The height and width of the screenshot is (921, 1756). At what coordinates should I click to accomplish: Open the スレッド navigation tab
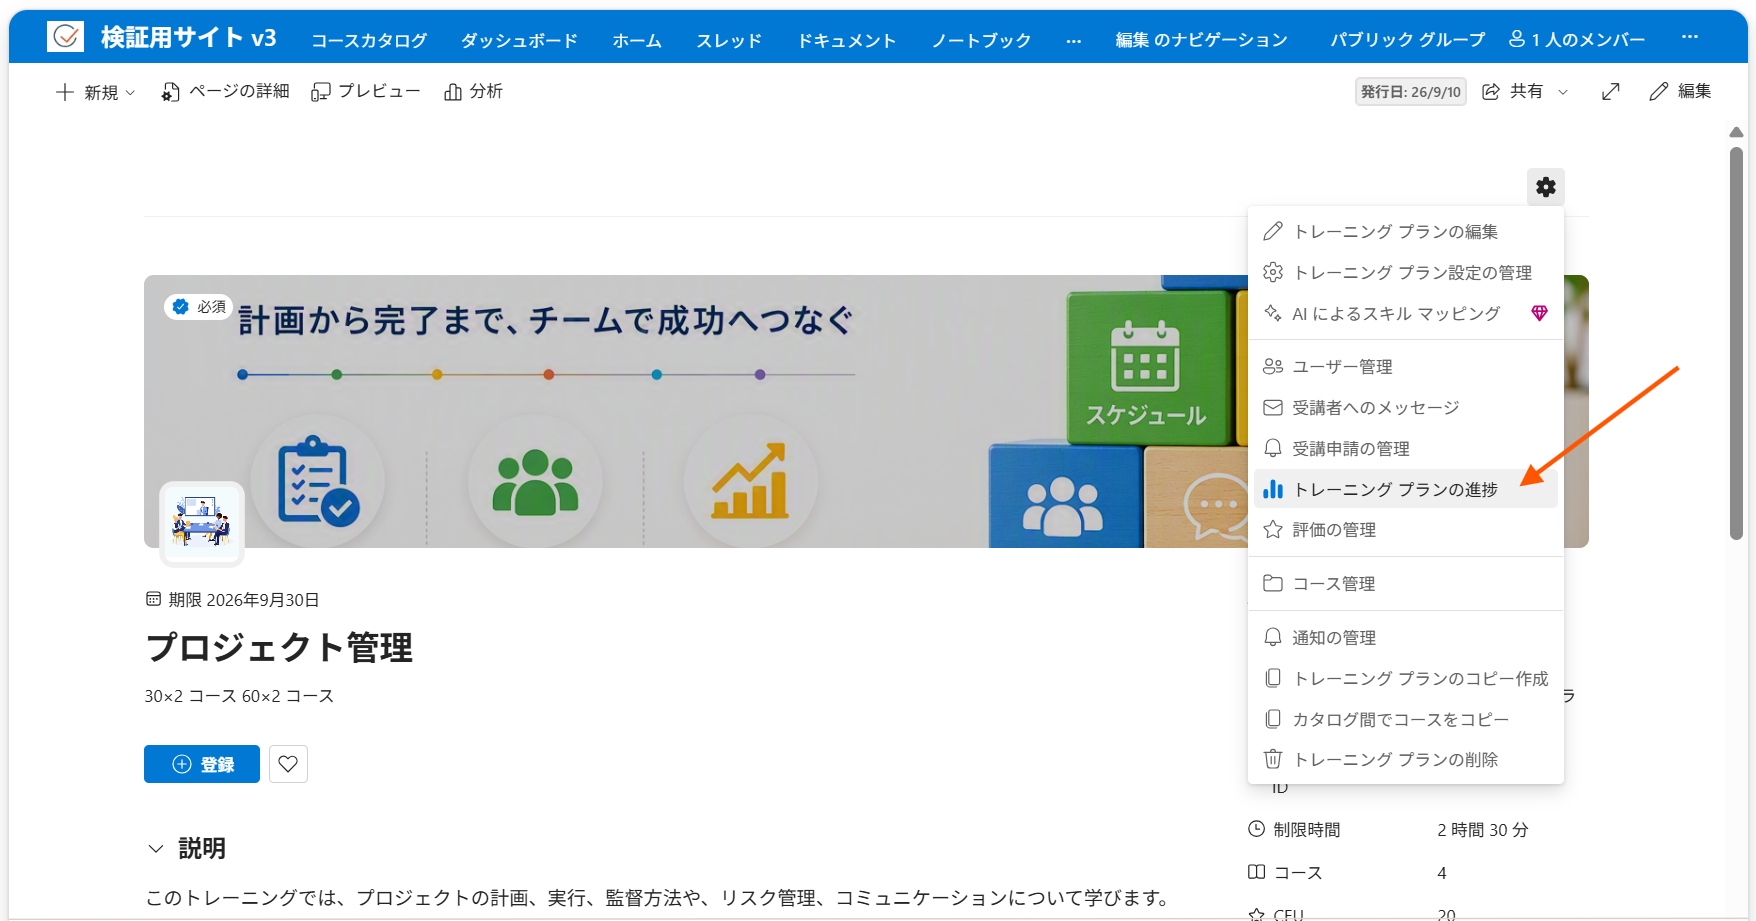(729, 41)
